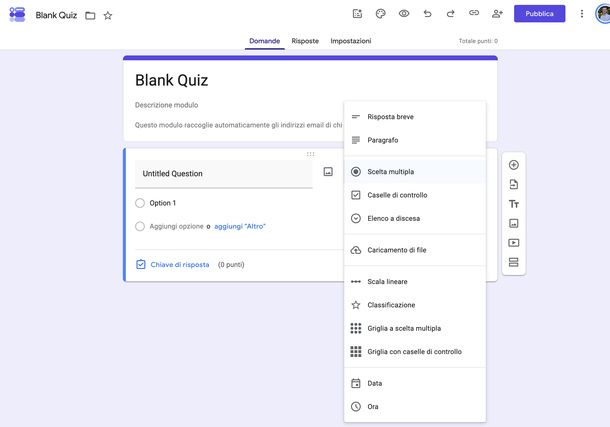Screen dimensions: 610x427
Task: Choose Griglia a scelta multipla type
Action: (415, 328)
